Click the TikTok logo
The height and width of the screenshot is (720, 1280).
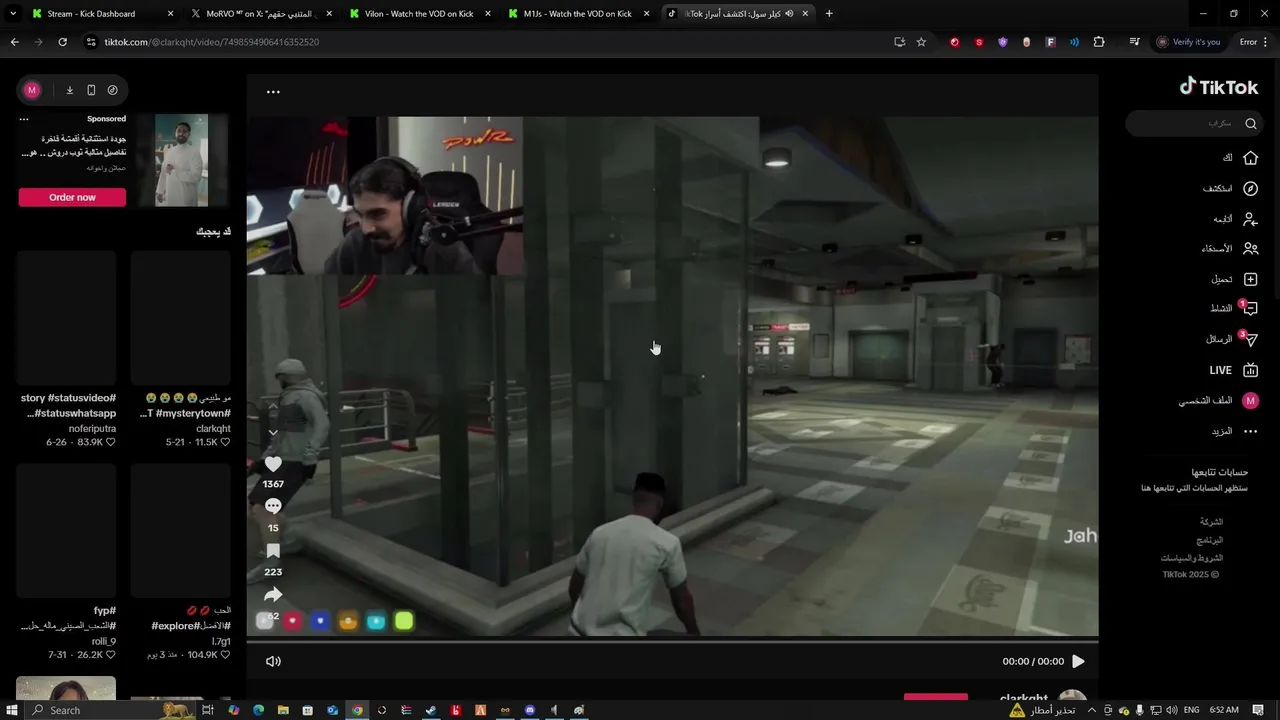(1219, 87)
